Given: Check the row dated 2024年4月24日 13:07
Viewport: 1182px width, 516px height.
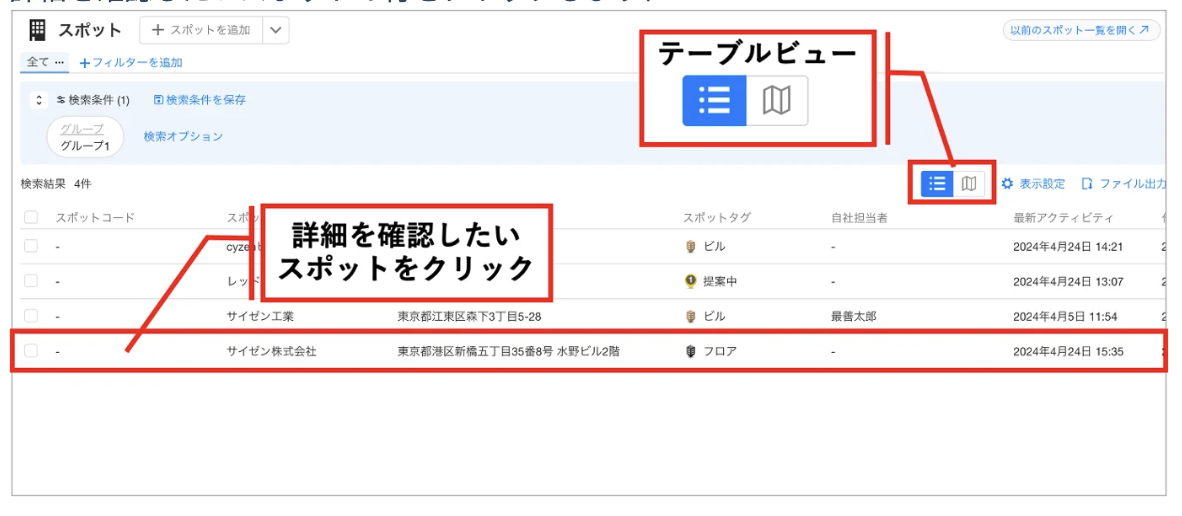Looking at the screenshot, I should click(x=31, y=281).
